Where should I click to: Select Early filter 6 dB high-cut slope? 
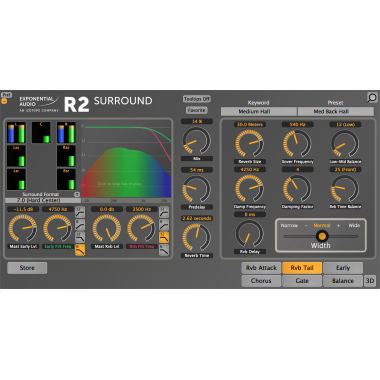(80, 250)
